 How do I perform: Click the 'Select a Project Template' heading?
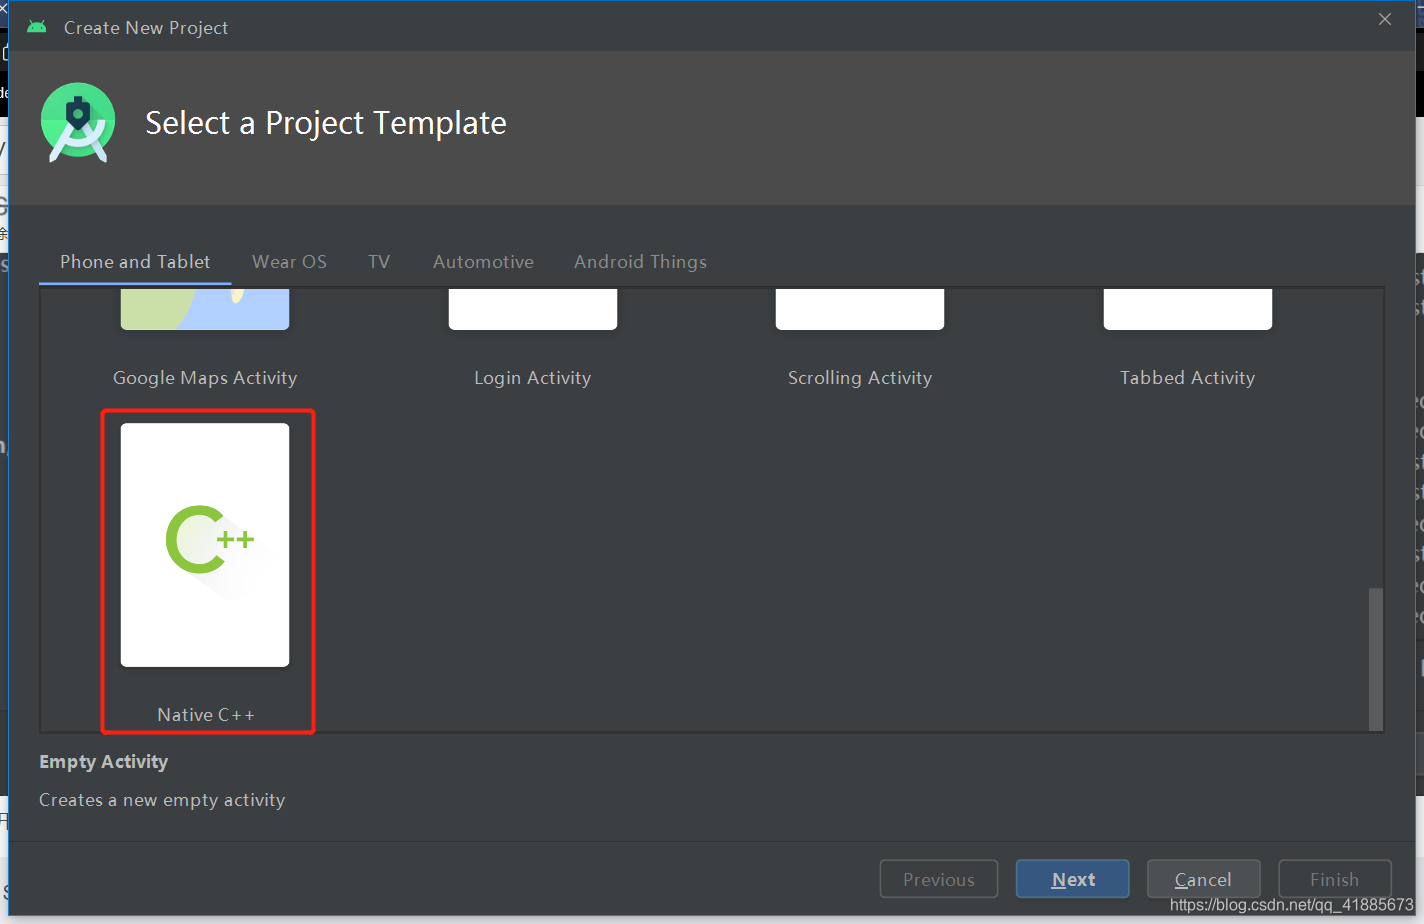click(326, 123)
